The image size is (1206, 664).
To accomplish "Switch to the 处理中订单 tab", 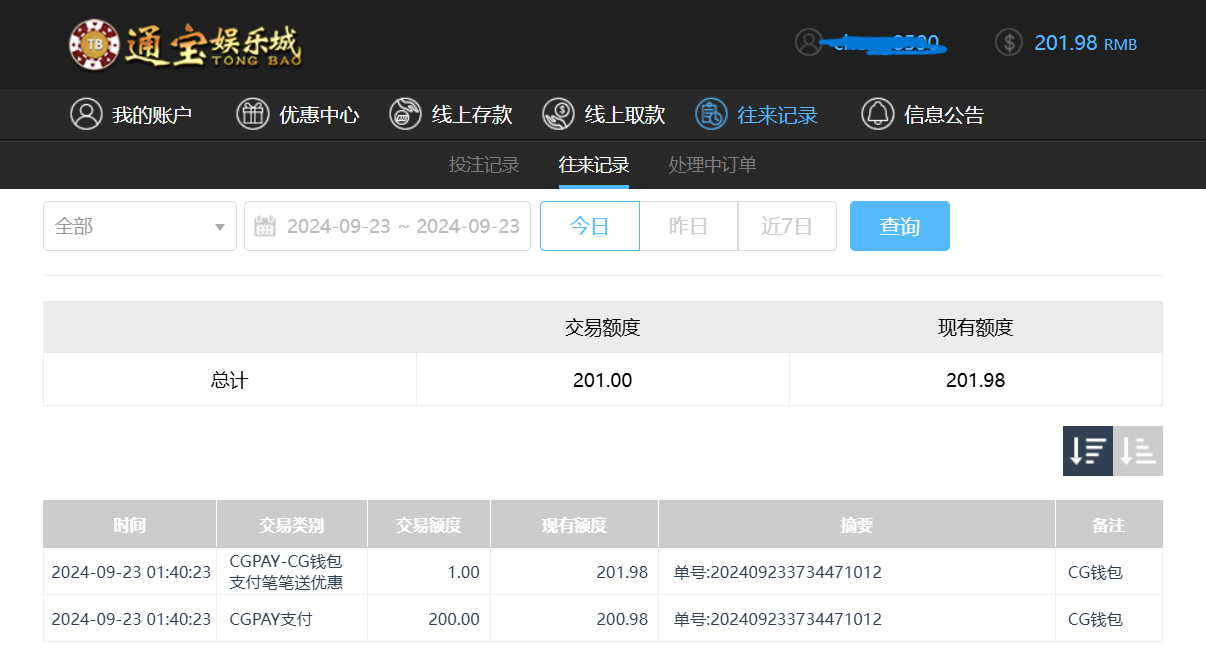I will pos(712,165).
